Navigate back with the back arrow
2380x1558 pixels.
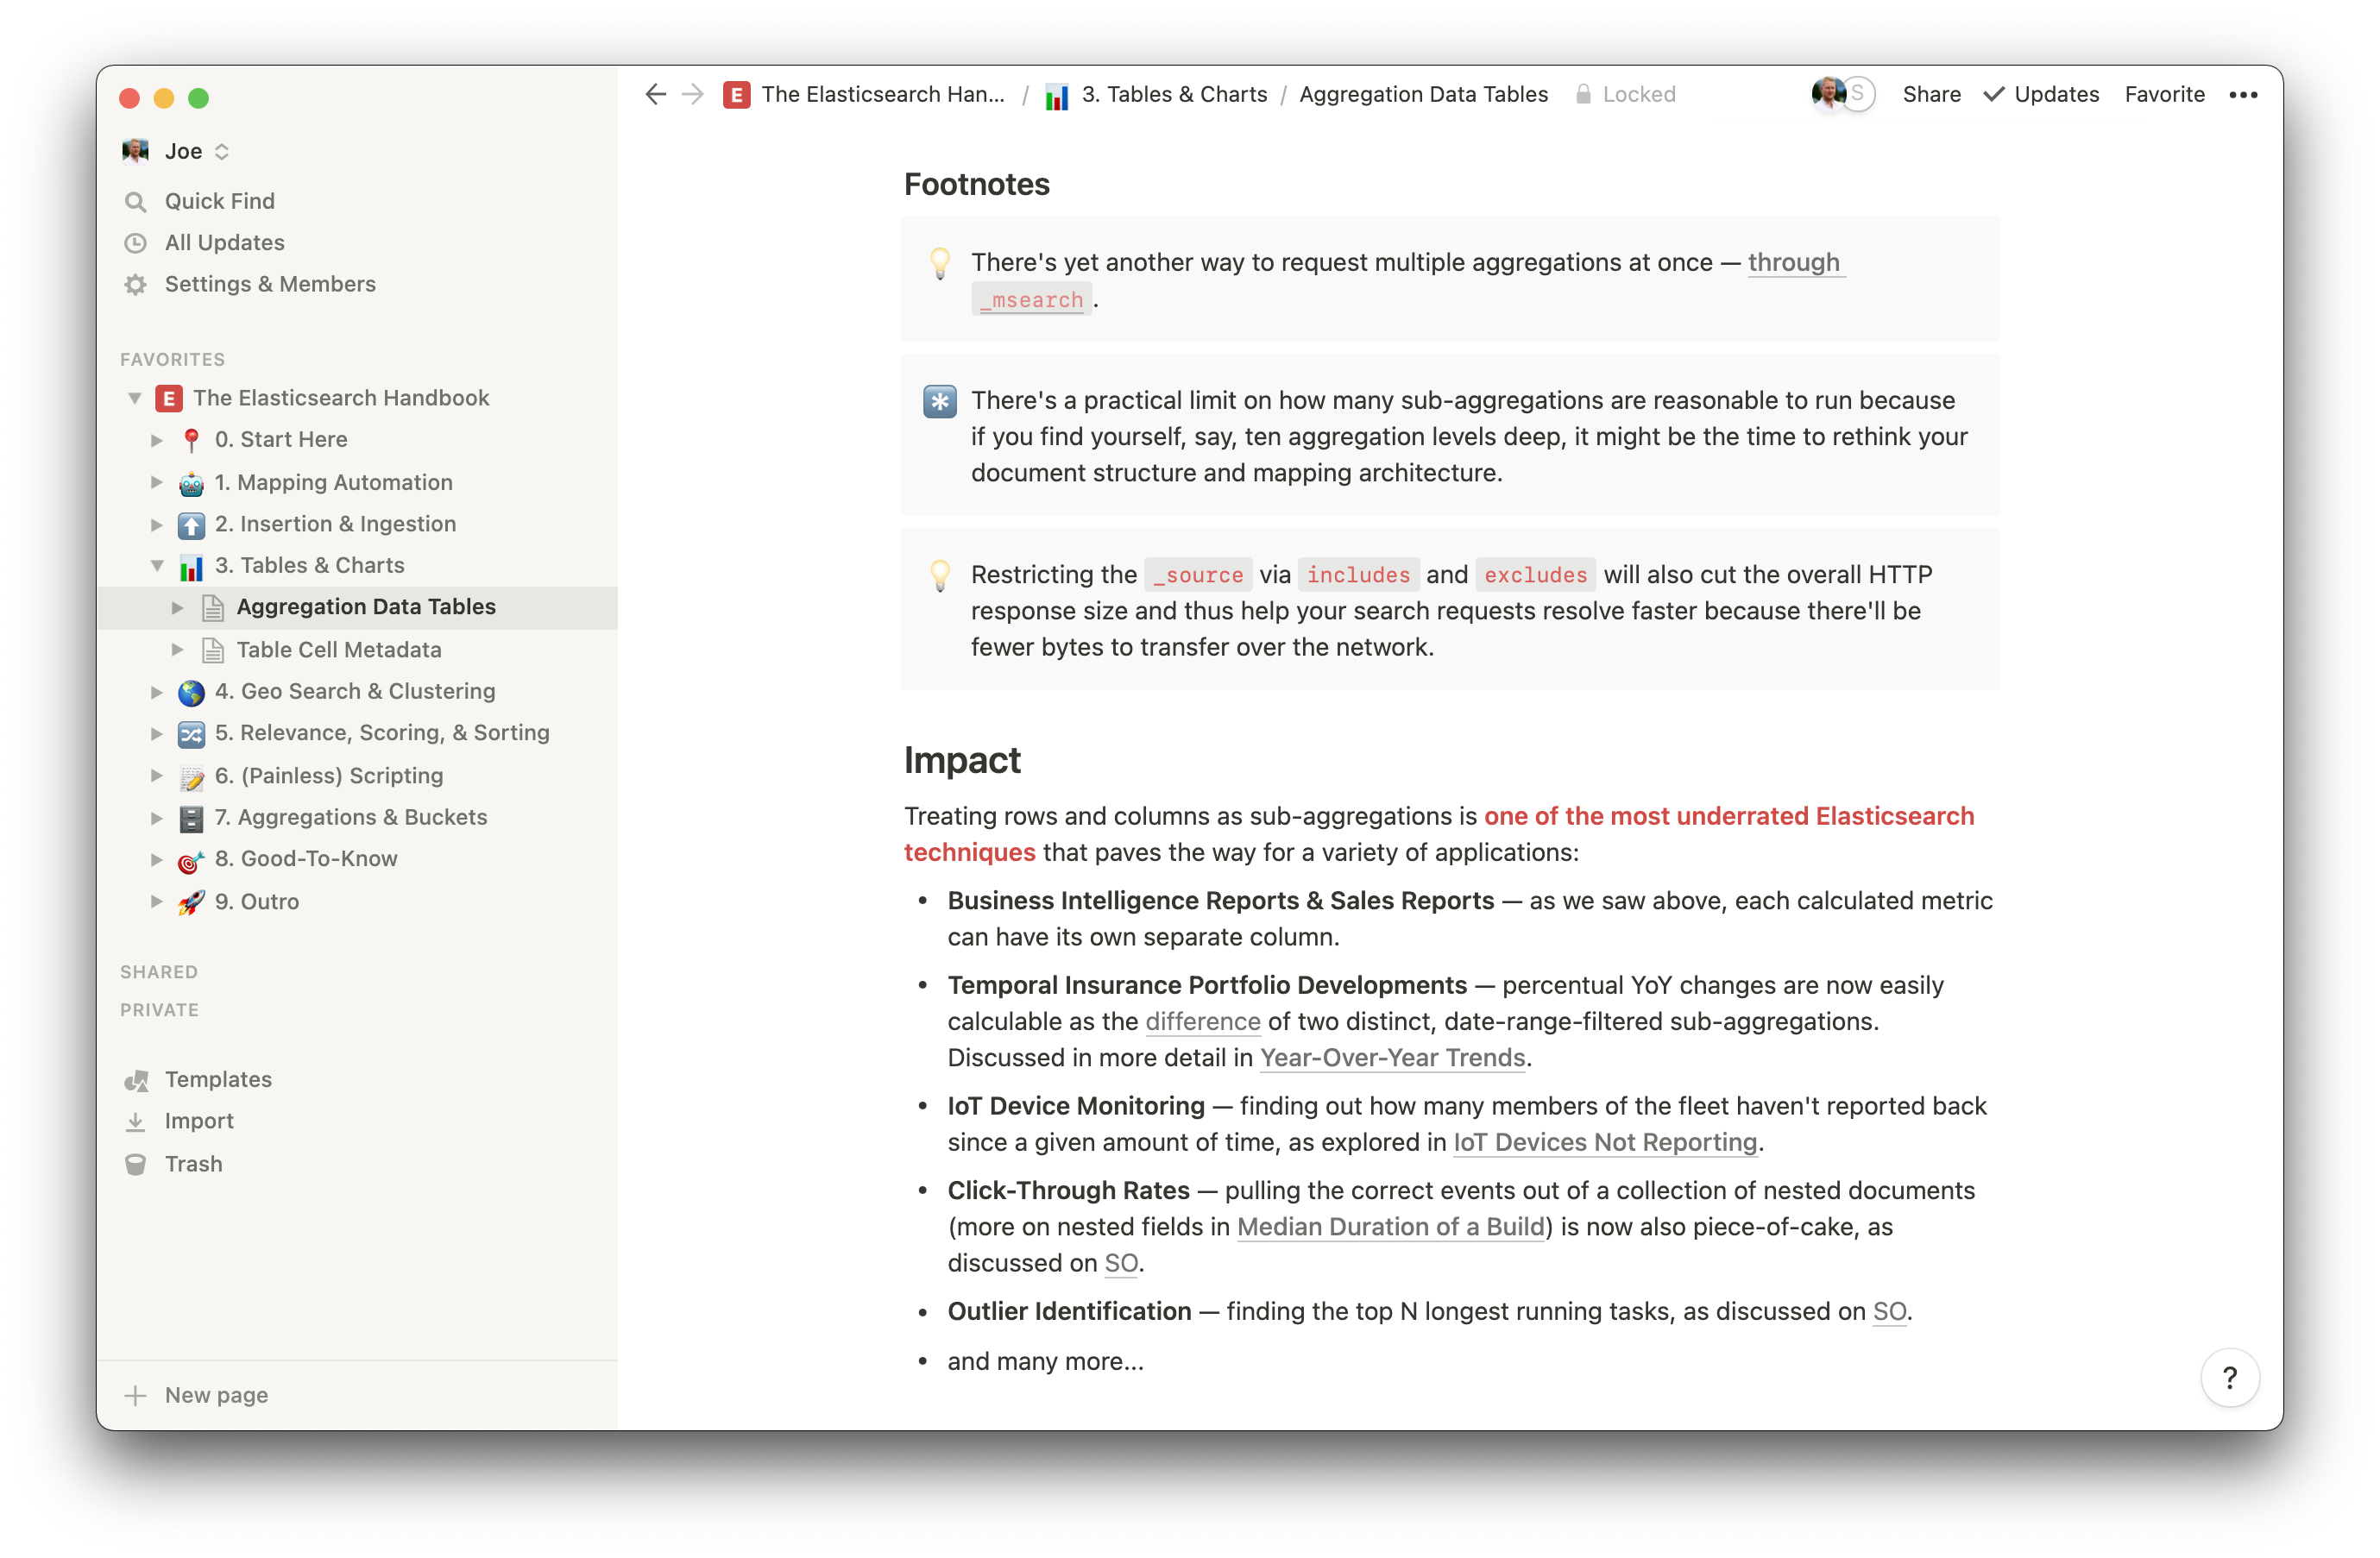pos(655,94)
